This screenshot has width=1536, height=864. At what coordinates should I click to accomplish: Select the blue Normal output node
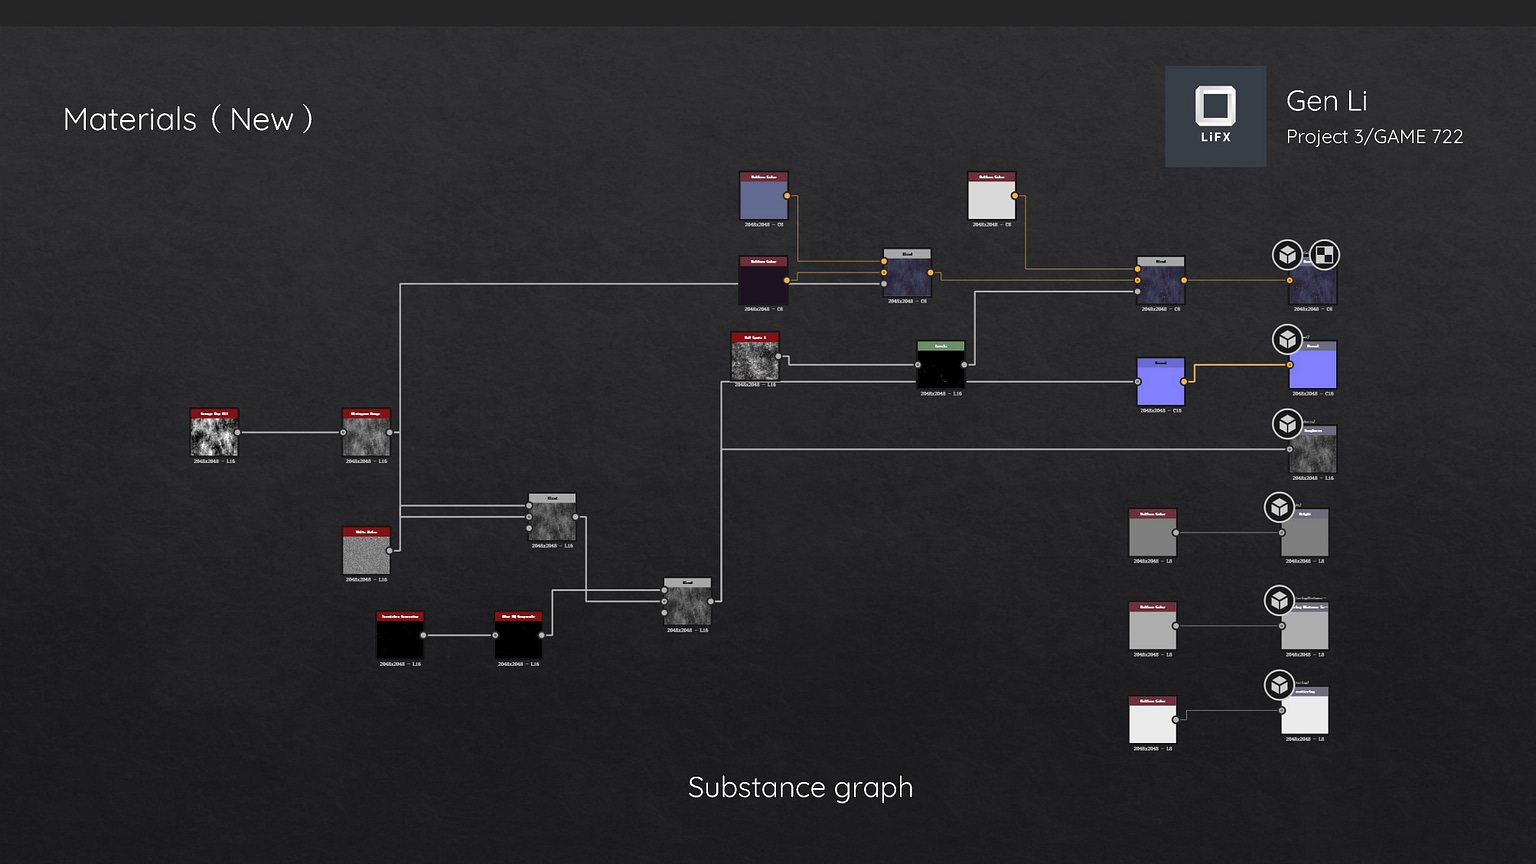pos(1312,365)
